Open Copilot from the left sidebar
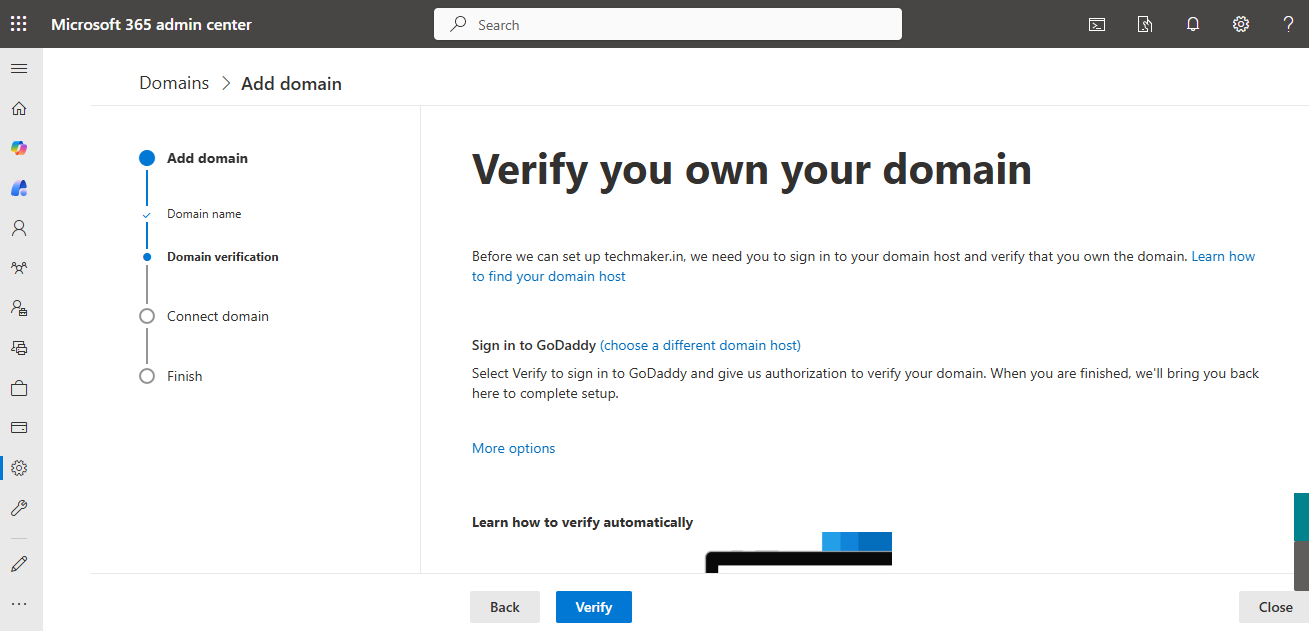 [19, 148]
